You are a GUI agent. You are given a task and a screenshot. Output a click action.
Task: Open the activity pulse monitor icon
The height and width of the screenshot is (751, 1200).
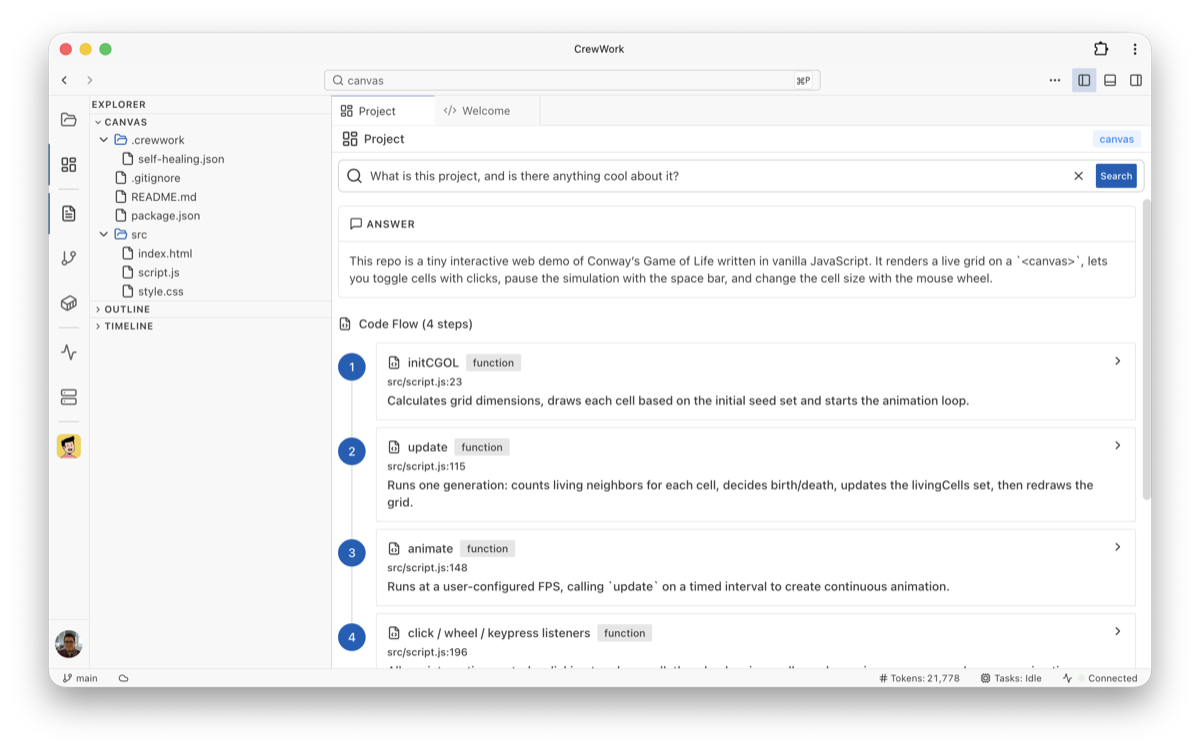[x=69, y=352]
